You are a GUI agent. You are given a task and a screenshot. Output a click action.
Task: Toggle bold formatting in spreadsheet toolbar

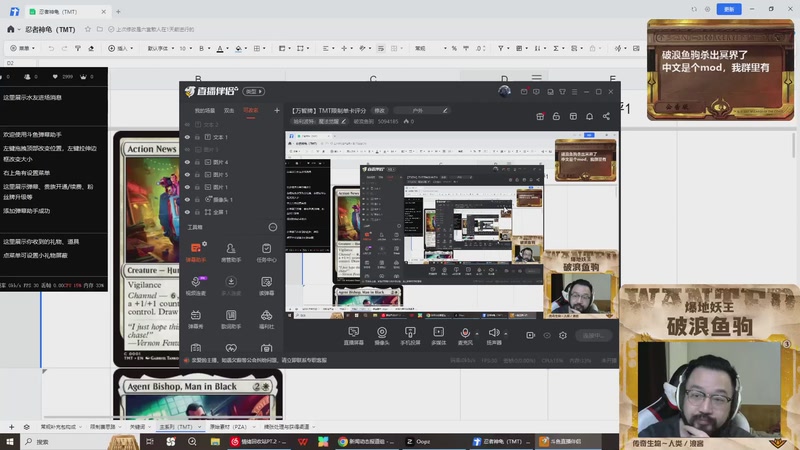pos(202,48)
